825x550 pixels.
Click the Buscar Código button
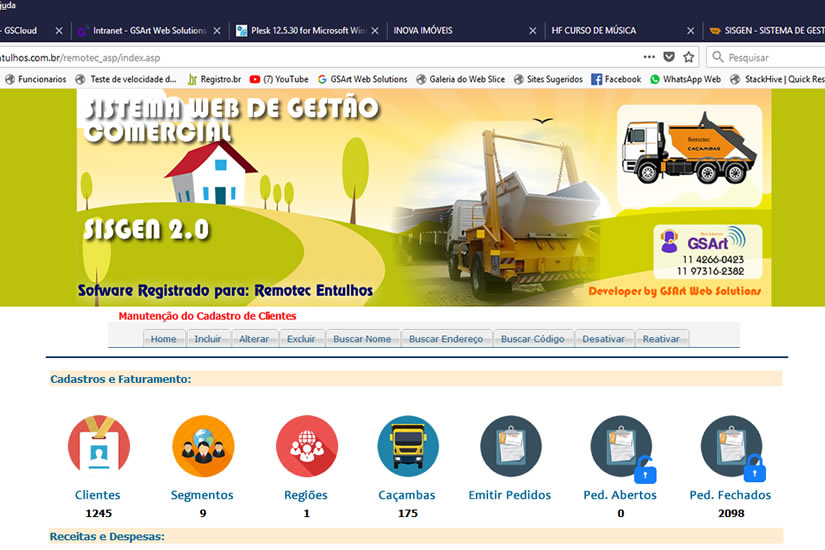[x=532, y=339]
